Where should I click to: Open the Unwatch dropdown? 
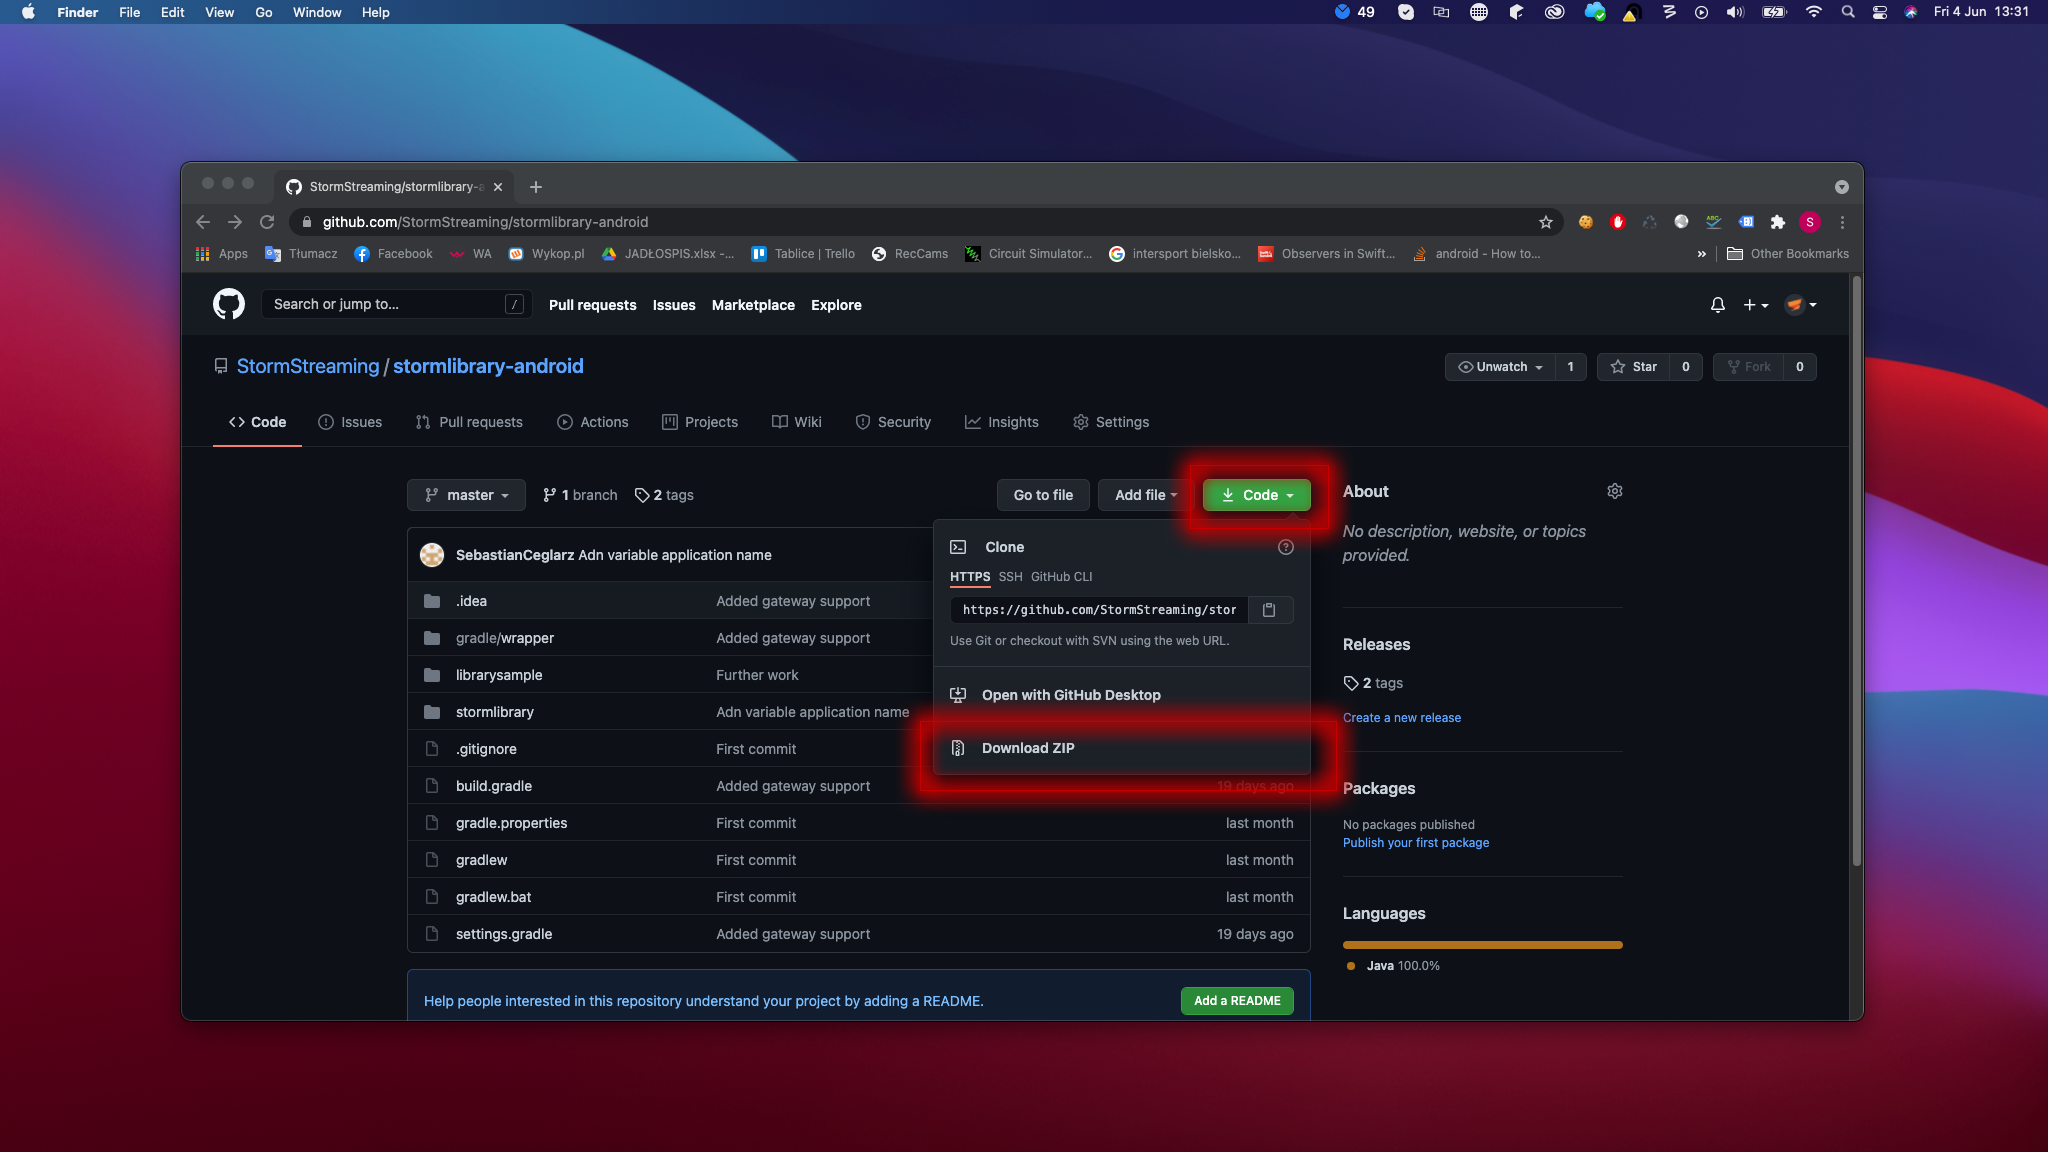coord(1500,367)
